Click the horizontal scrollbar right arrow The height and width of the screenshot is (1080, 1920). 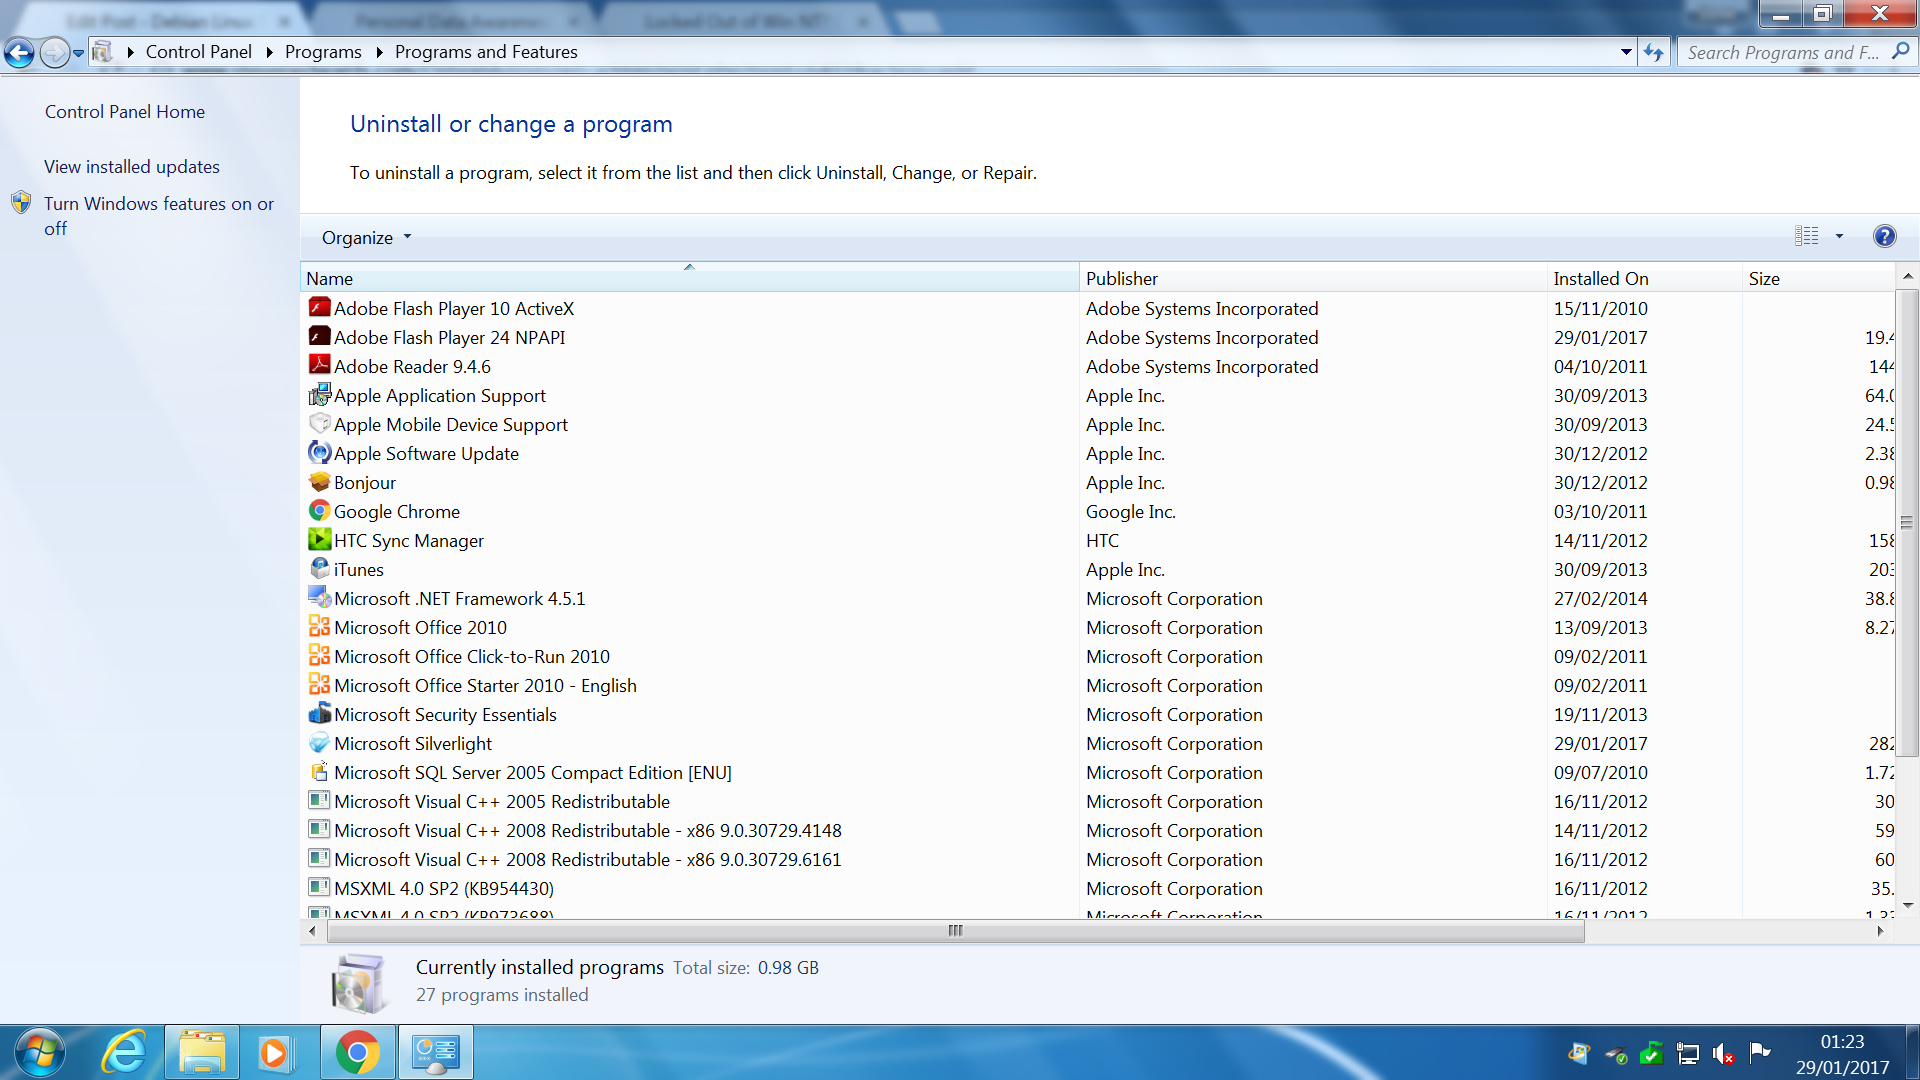click(1880, 931)
